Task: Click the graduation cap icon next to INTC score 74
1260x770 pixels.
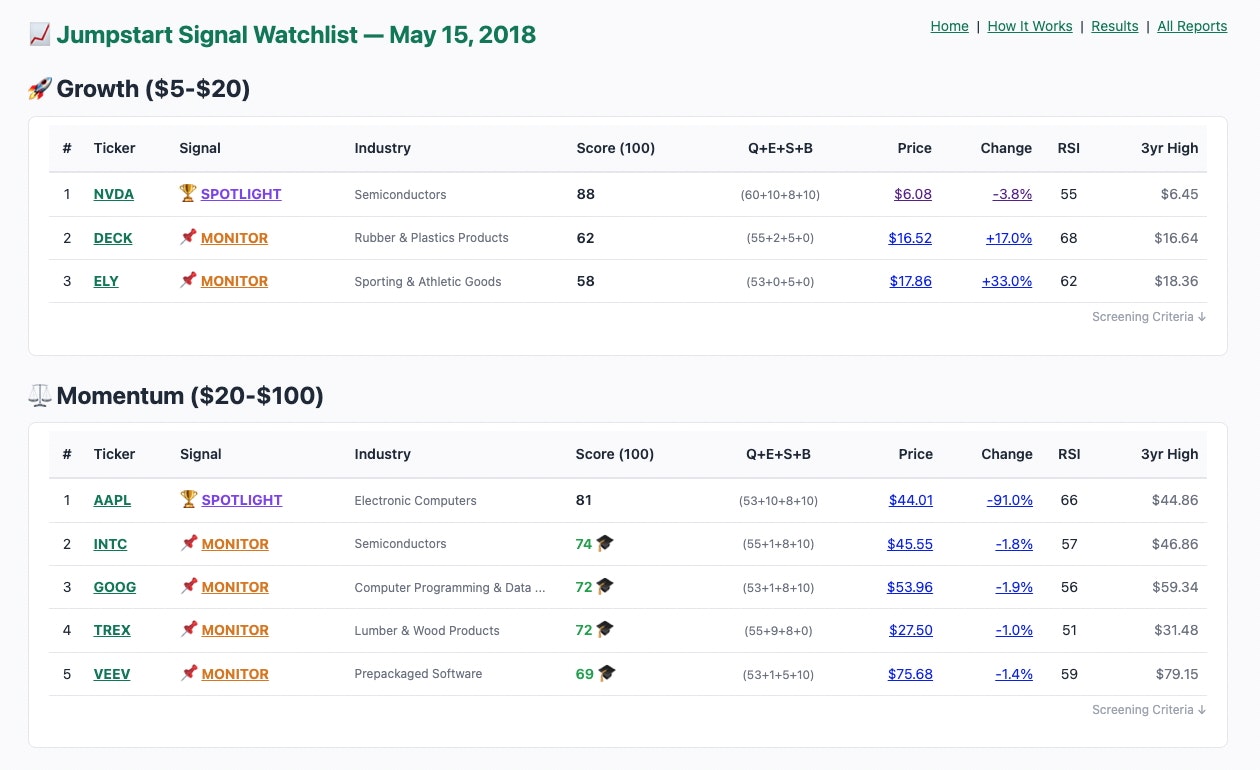Action: pos(605,543)
